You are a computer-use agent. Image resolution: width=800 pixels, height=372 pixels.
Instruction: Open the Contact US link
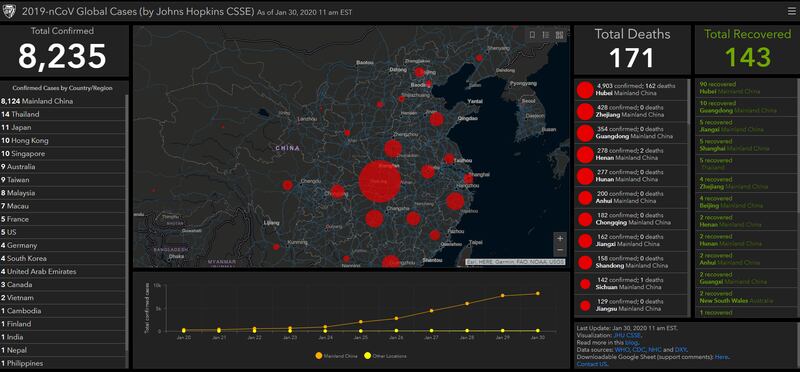[592, 364]
